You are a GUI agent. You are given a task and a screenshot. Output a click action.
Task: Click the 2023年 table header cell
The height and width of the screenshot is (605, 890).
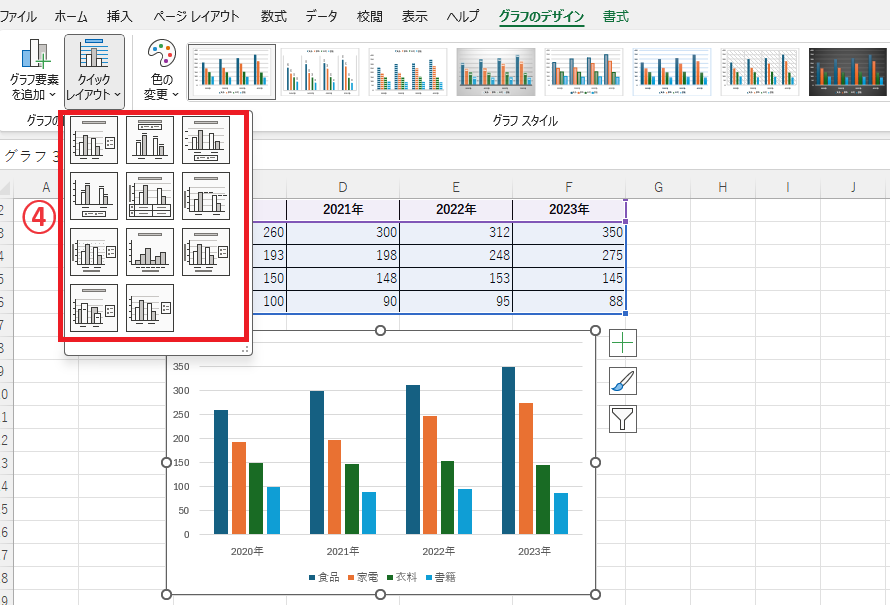[569, 209]
